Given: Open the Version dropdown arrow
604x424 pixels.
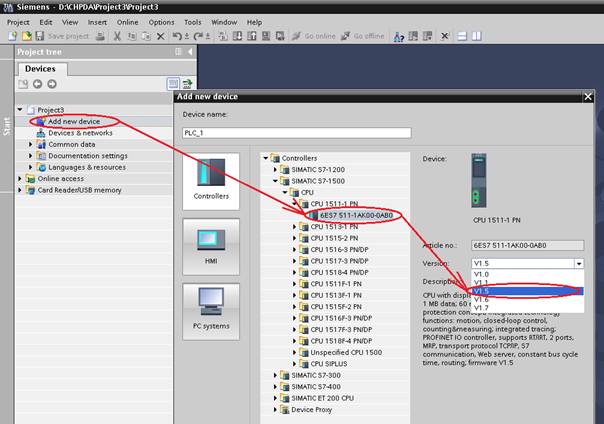Looking at the screenshot, I should tap(577, 263).
